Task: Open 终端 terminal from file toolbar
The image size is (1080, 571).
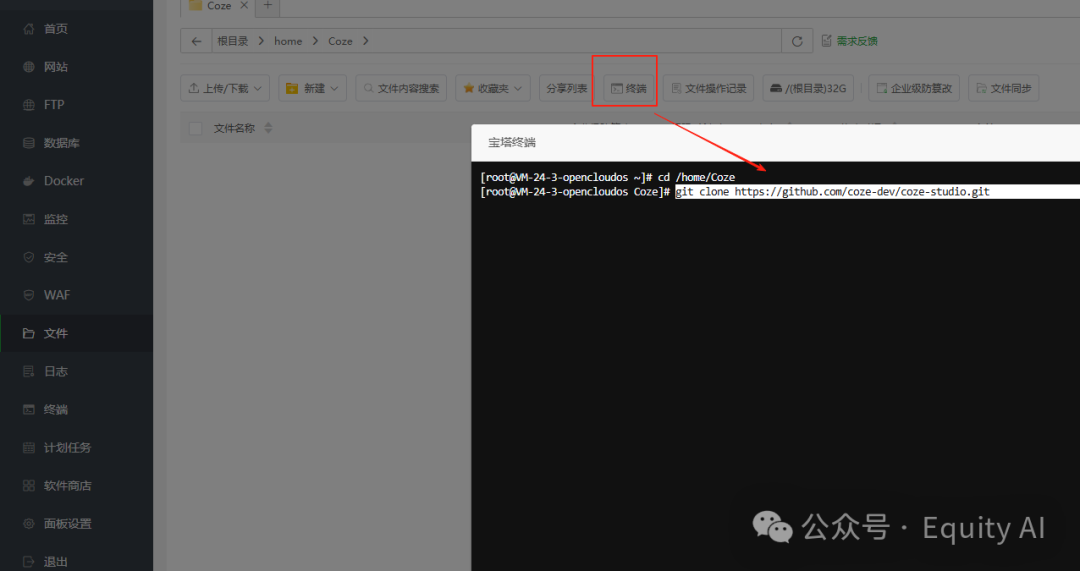Action: 629,88
